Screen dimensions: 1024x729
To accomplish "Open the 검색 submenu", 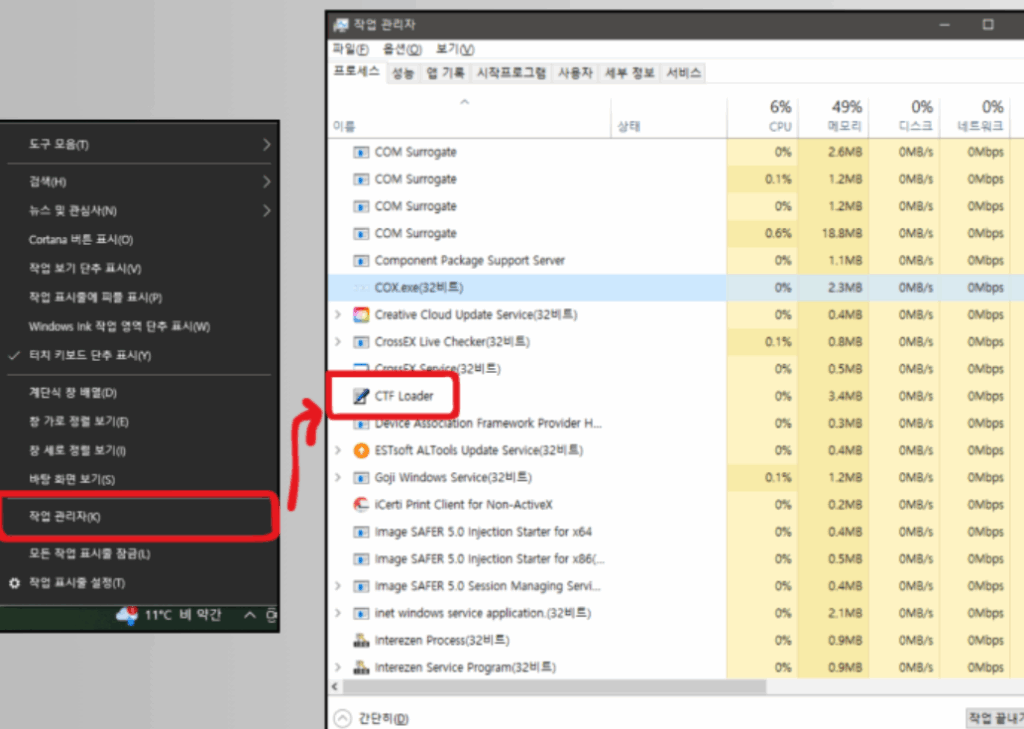I will point(138,182).
